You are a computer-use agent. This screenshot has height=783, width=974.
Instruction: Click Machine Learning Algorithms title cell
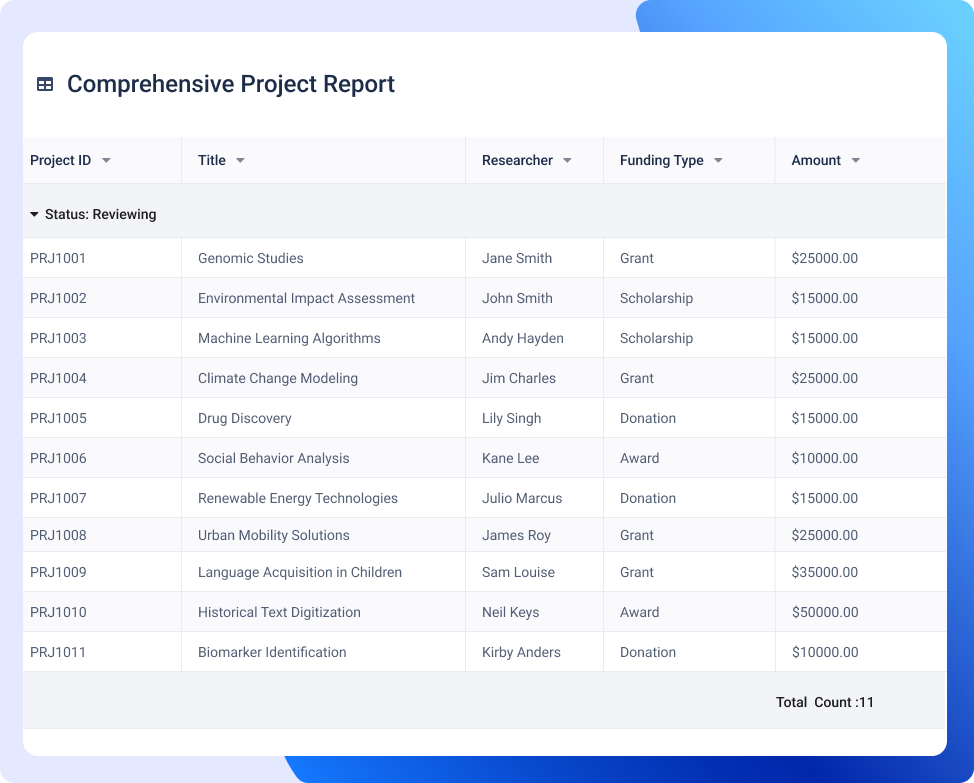pos(289,338)
